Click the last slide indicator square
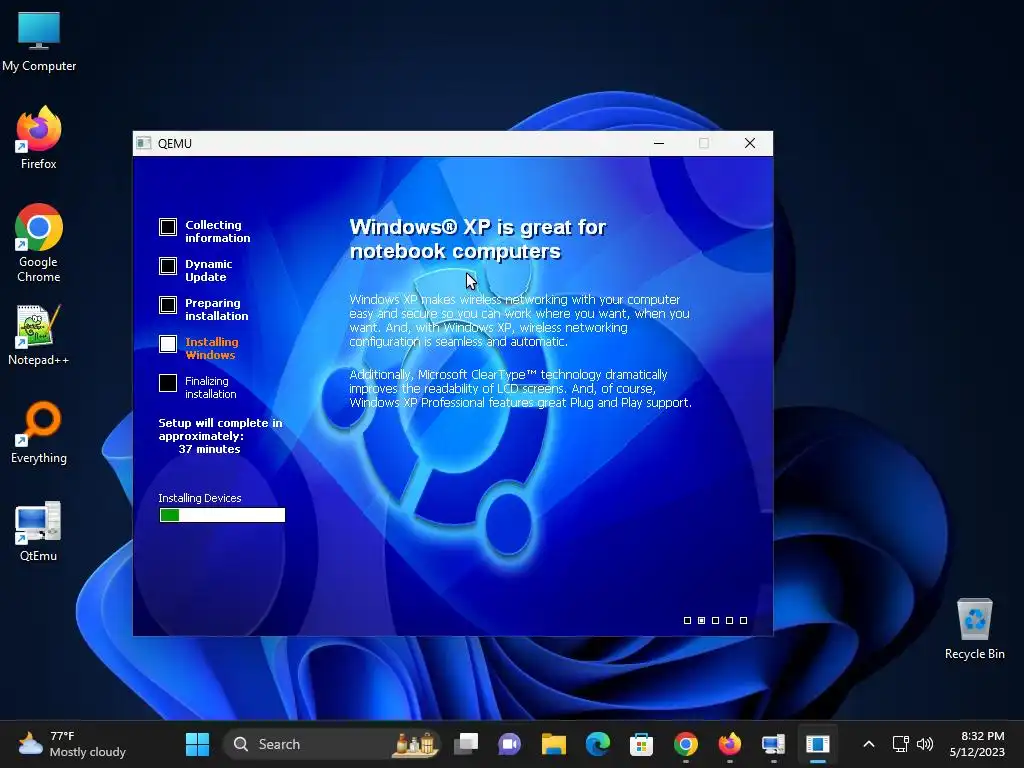1024x768 pixels. pos(743,620)
